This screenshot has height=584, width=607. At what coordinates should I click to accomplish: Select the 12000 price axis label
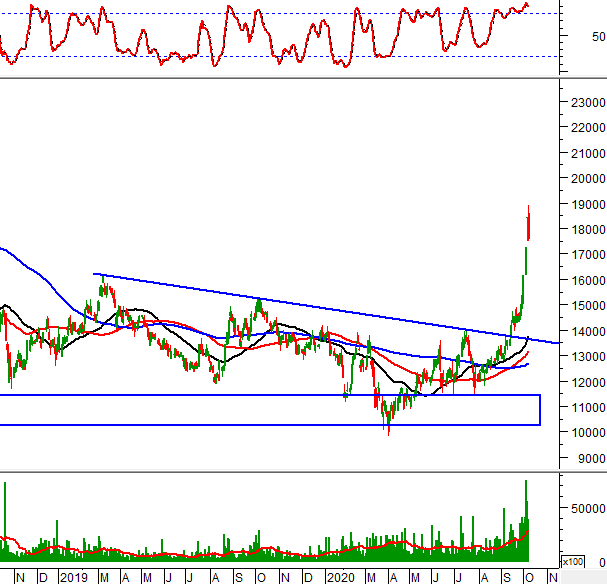tap(588, 382)
